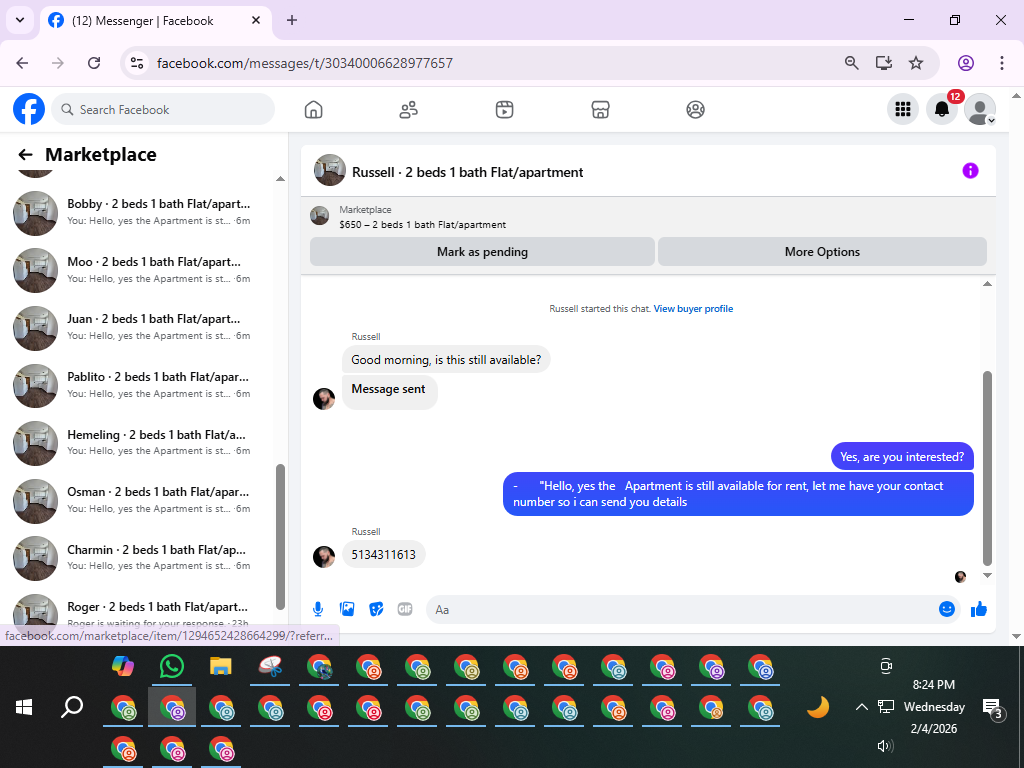
Task: Go to the Home feed icon
Action: click(x=313, y=110)
